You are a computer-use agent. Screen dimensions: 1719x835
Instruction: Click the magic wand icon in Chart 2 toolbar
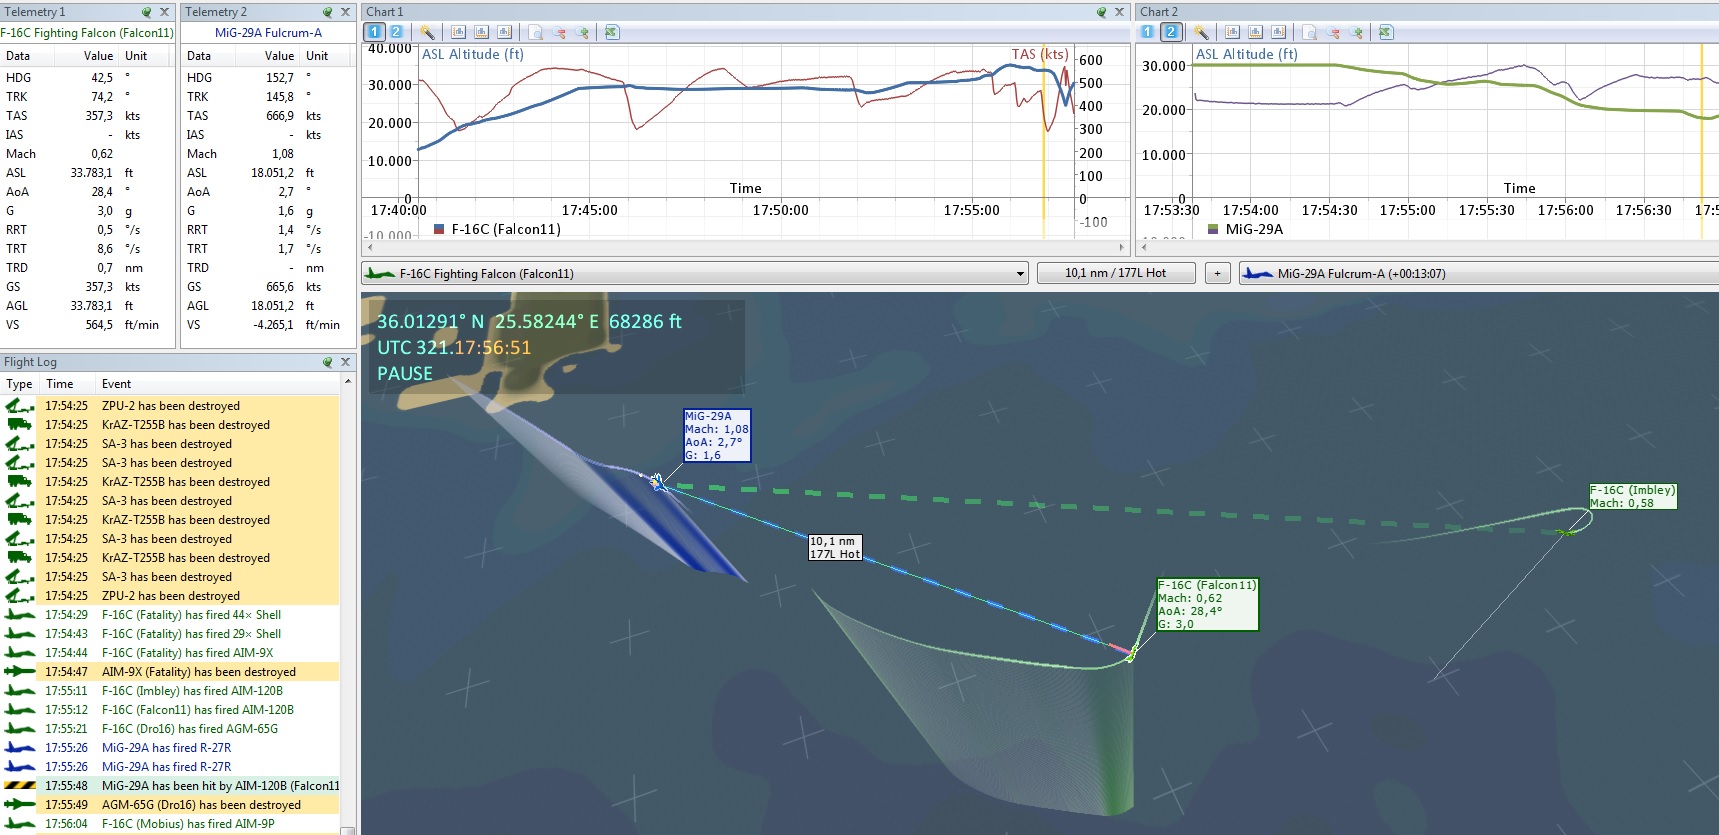1201,32
